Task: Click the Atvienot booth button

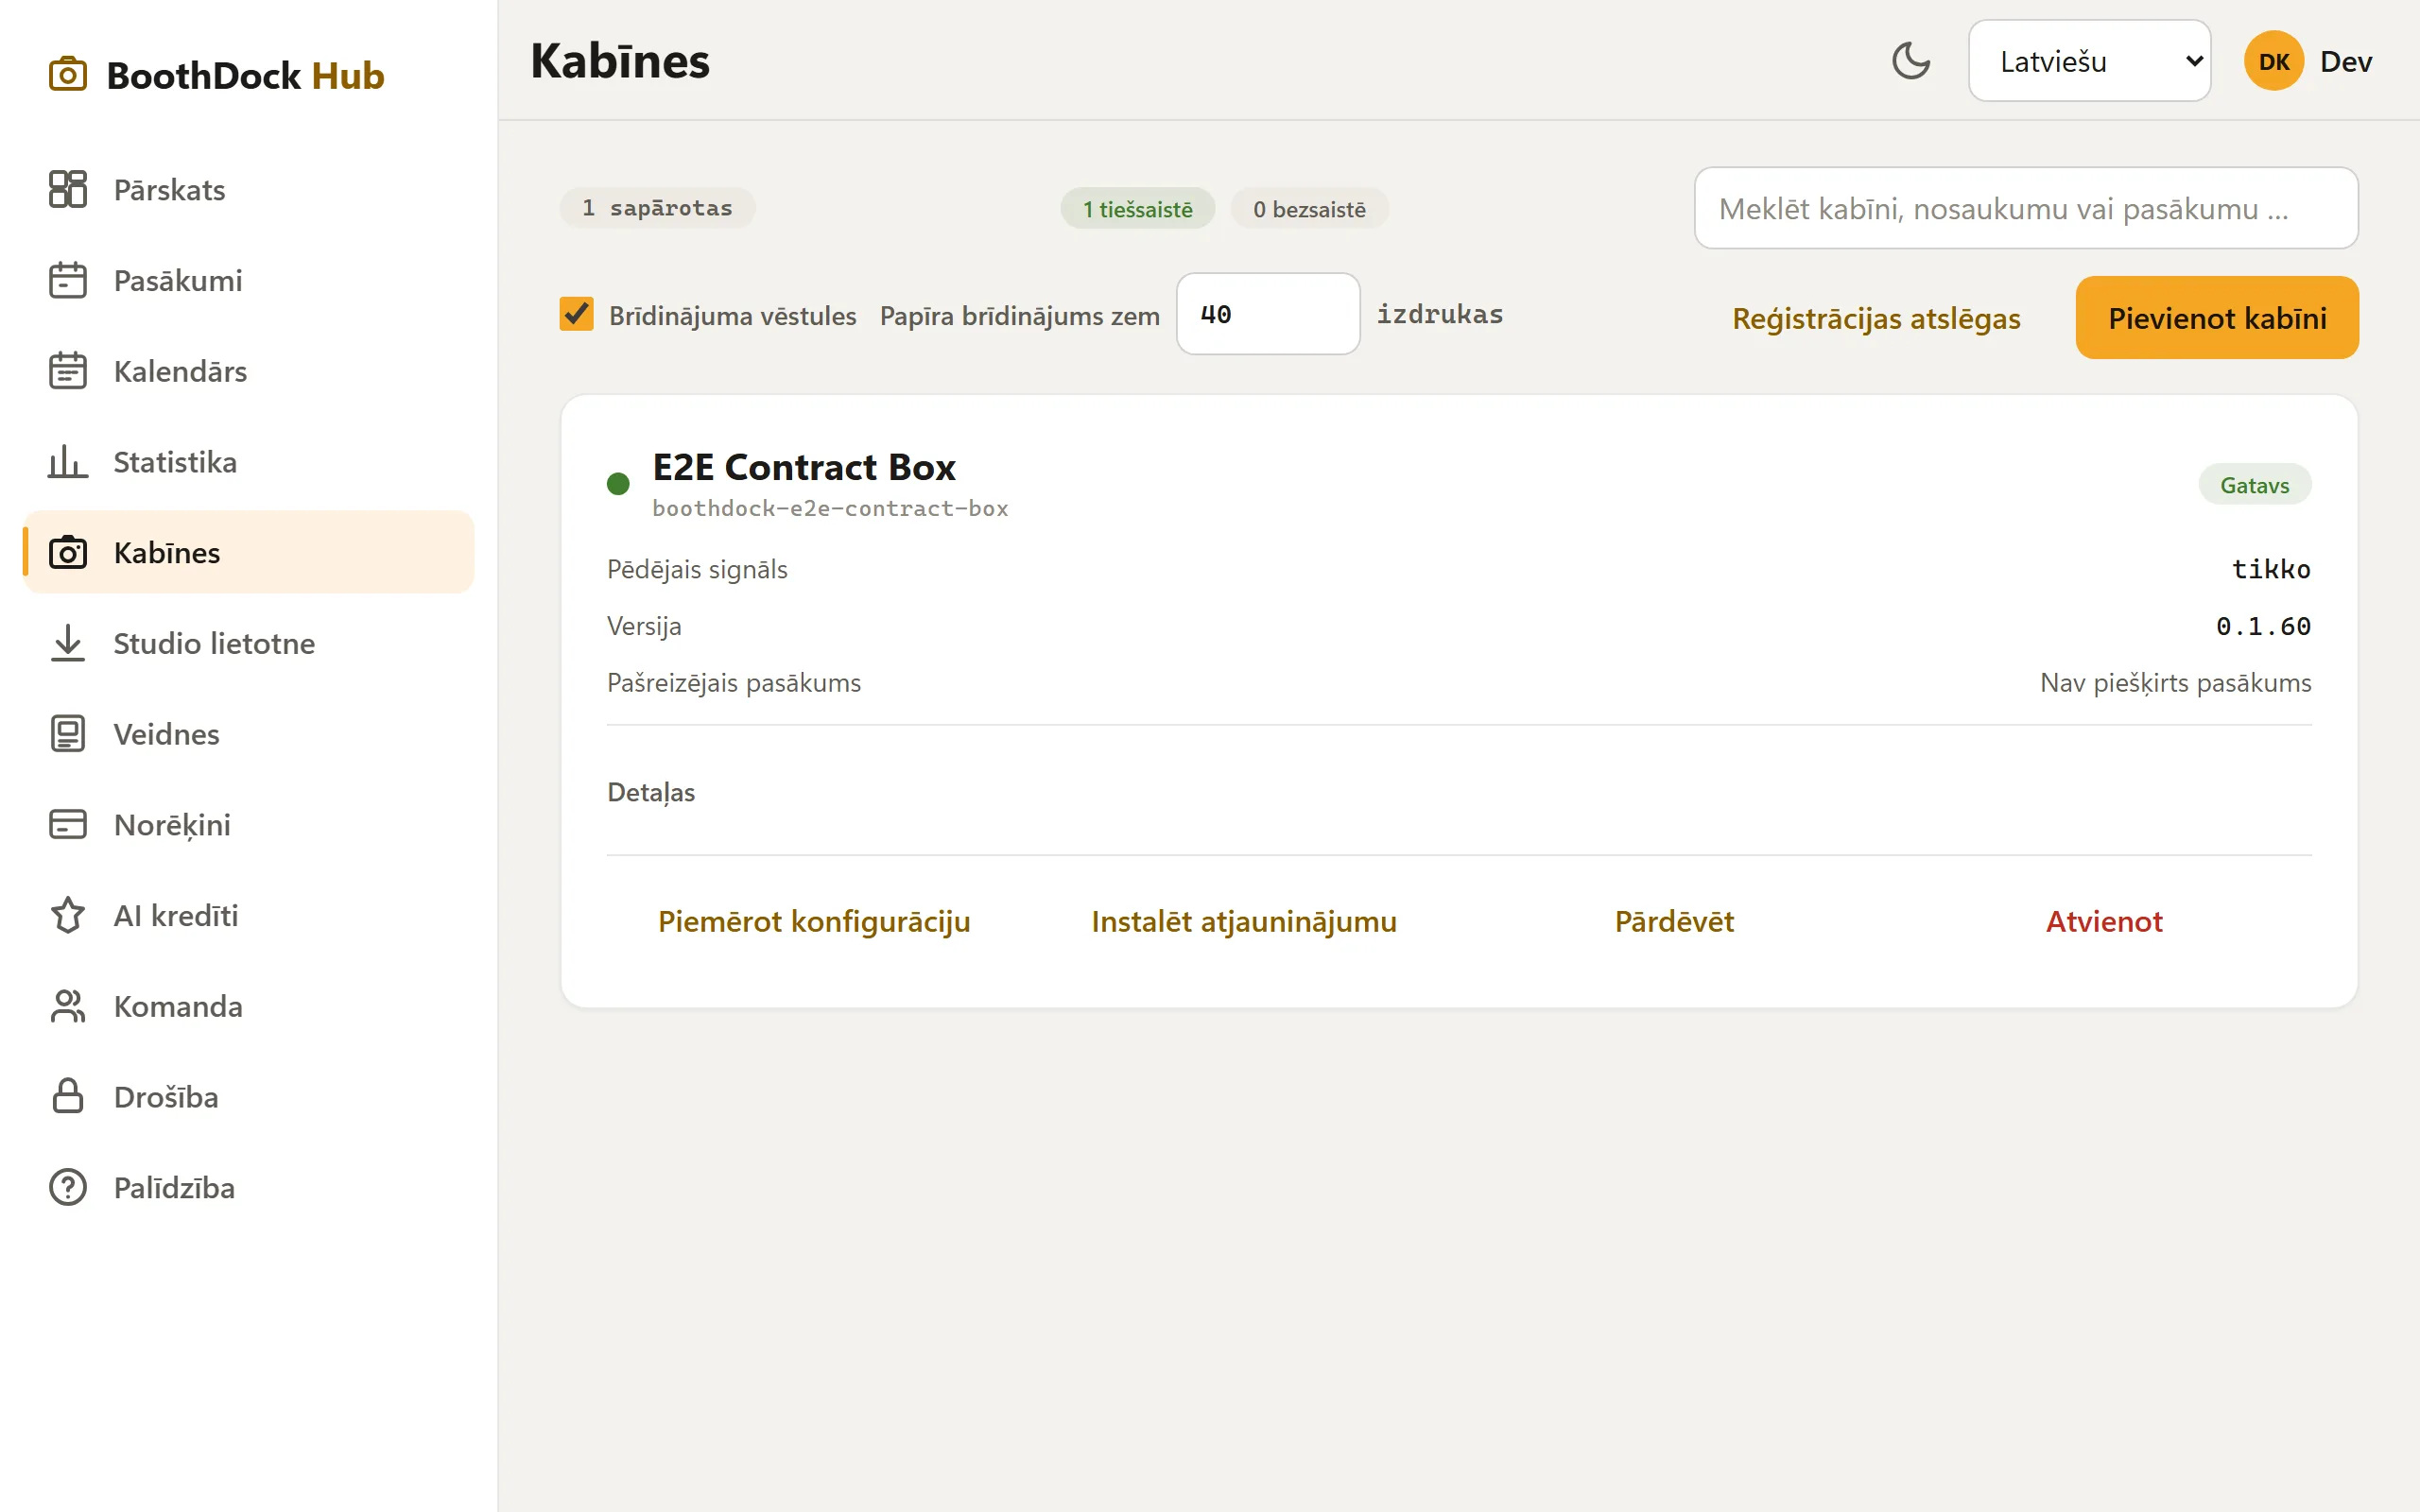Action: click(x=2104, y=921)
